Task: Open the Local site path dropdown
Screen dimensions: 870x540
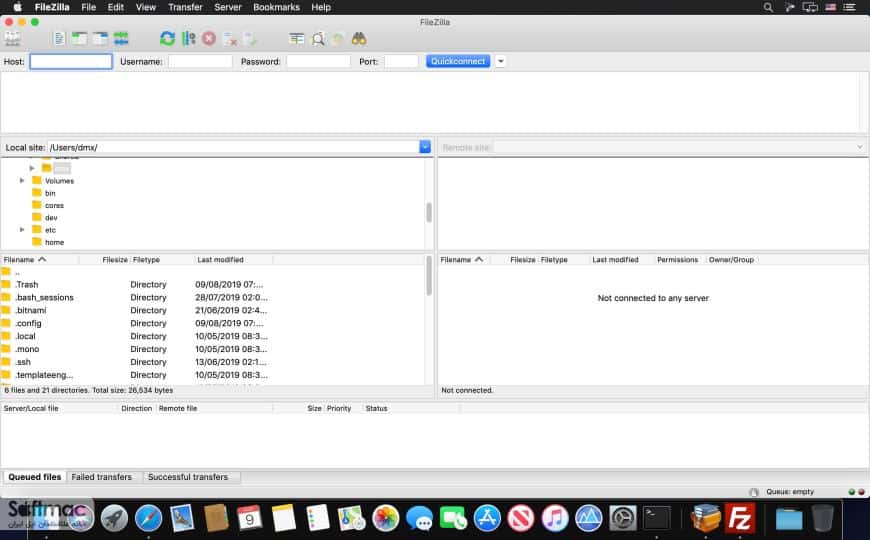Action: click(425, 147)
